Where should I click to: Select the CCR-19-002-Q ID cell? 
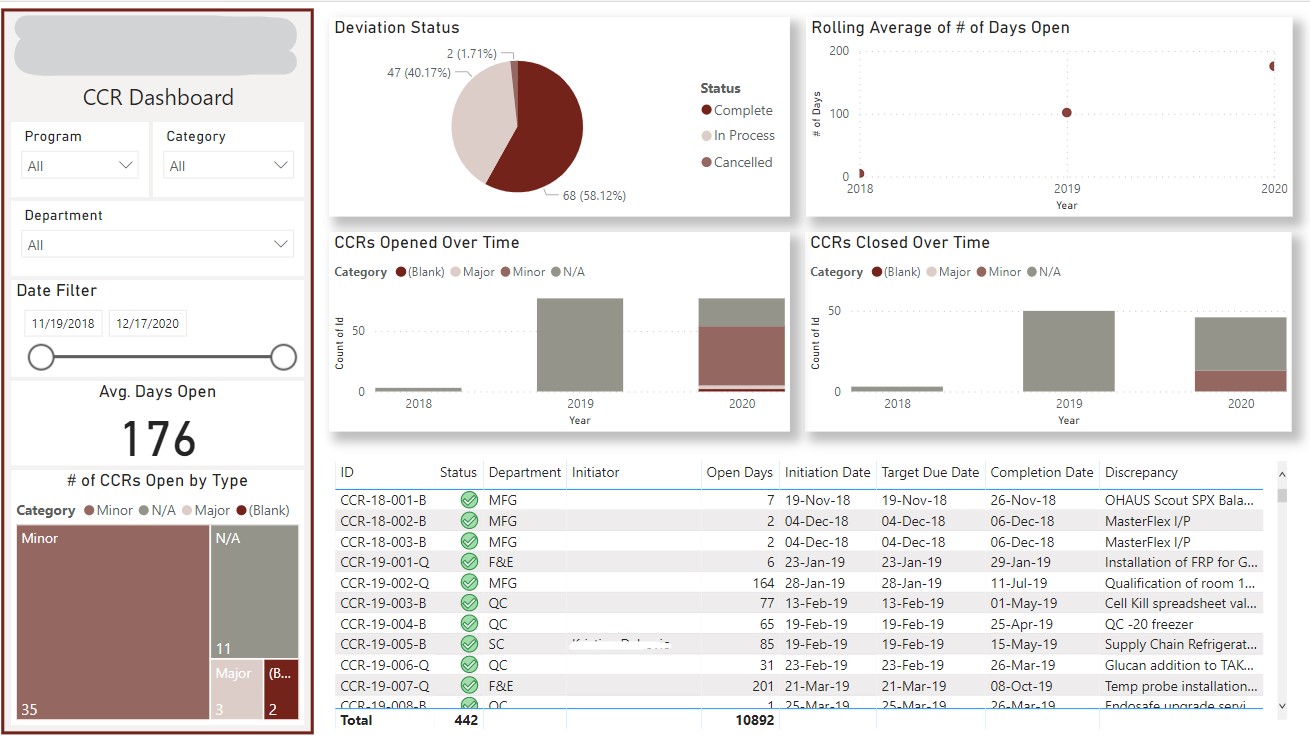click(385, 583)
